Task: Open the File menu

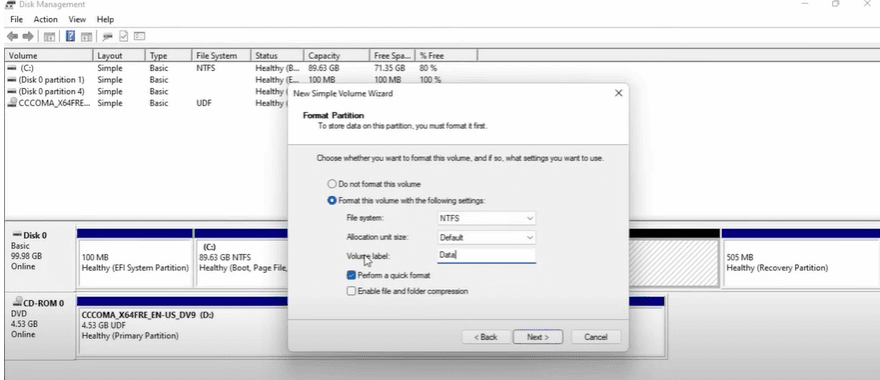Action: (x=16, y=19)
